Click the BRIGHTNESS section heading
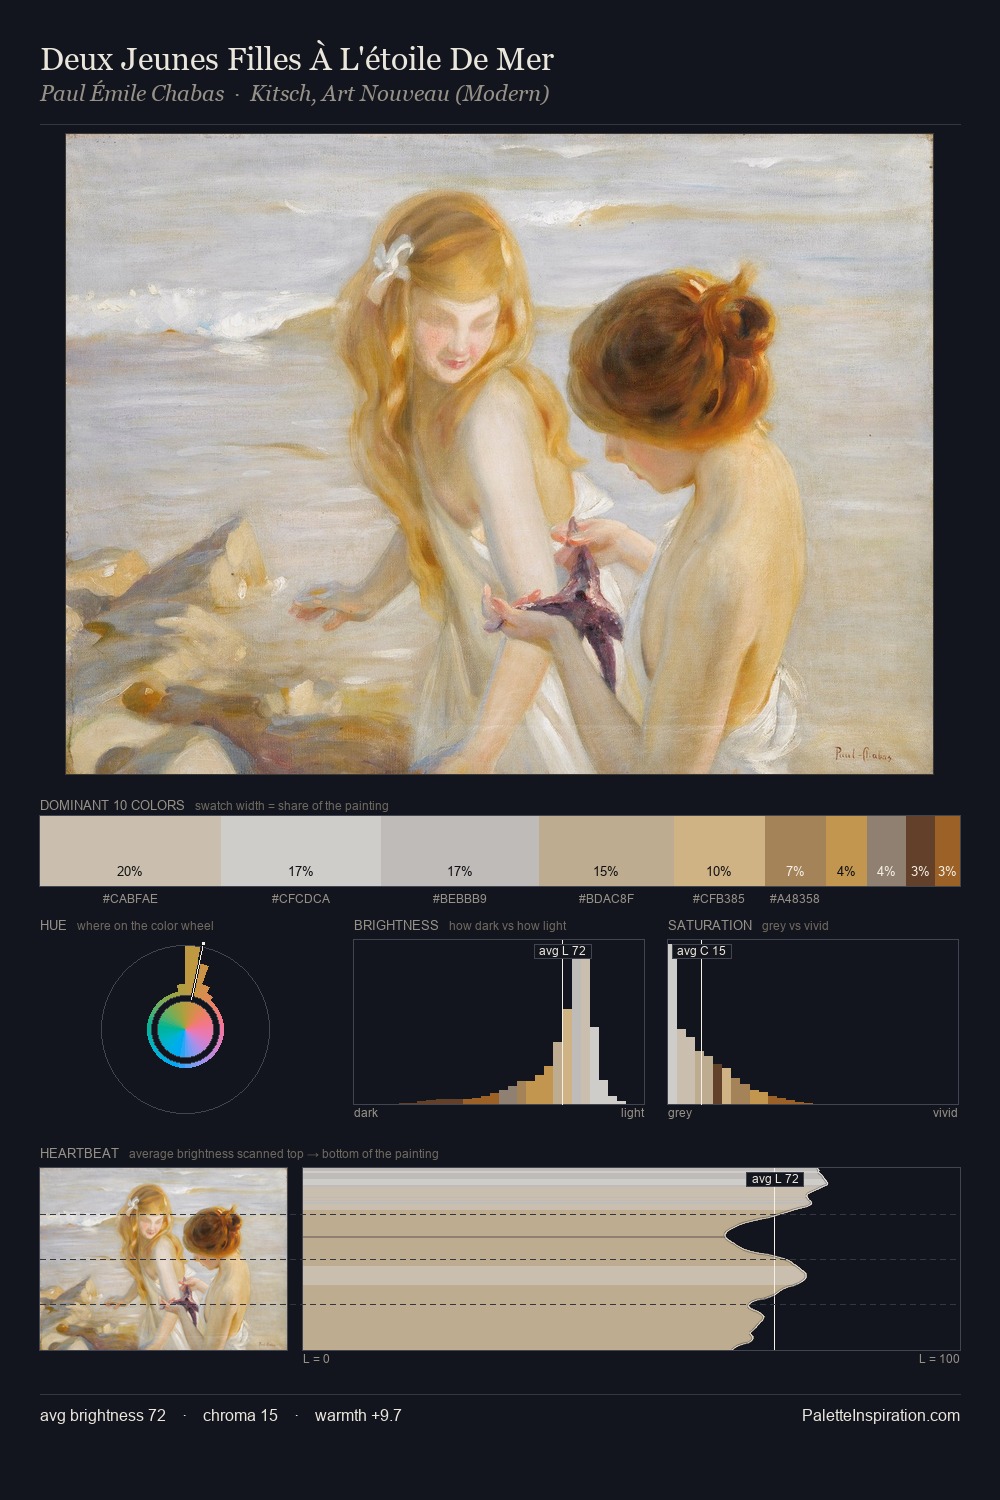 (396, 925)
